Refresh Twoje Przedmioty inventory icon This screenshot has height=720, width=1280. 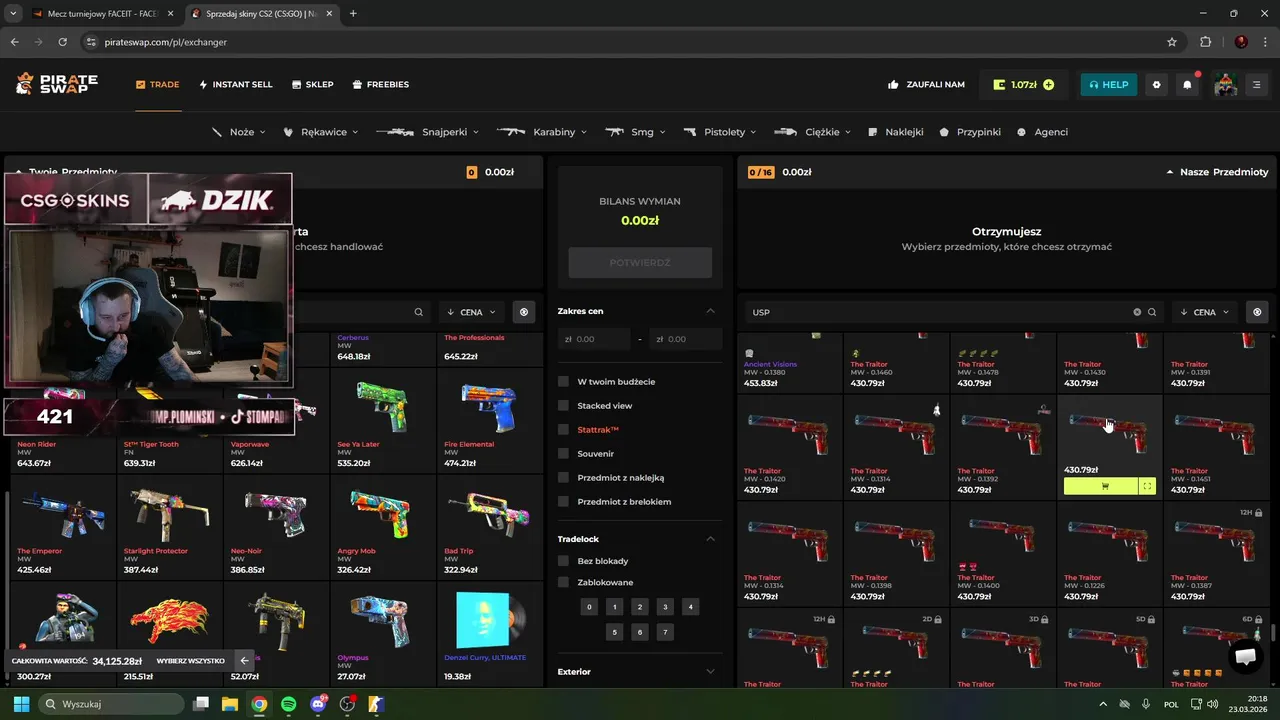click(x=523, y=312)
